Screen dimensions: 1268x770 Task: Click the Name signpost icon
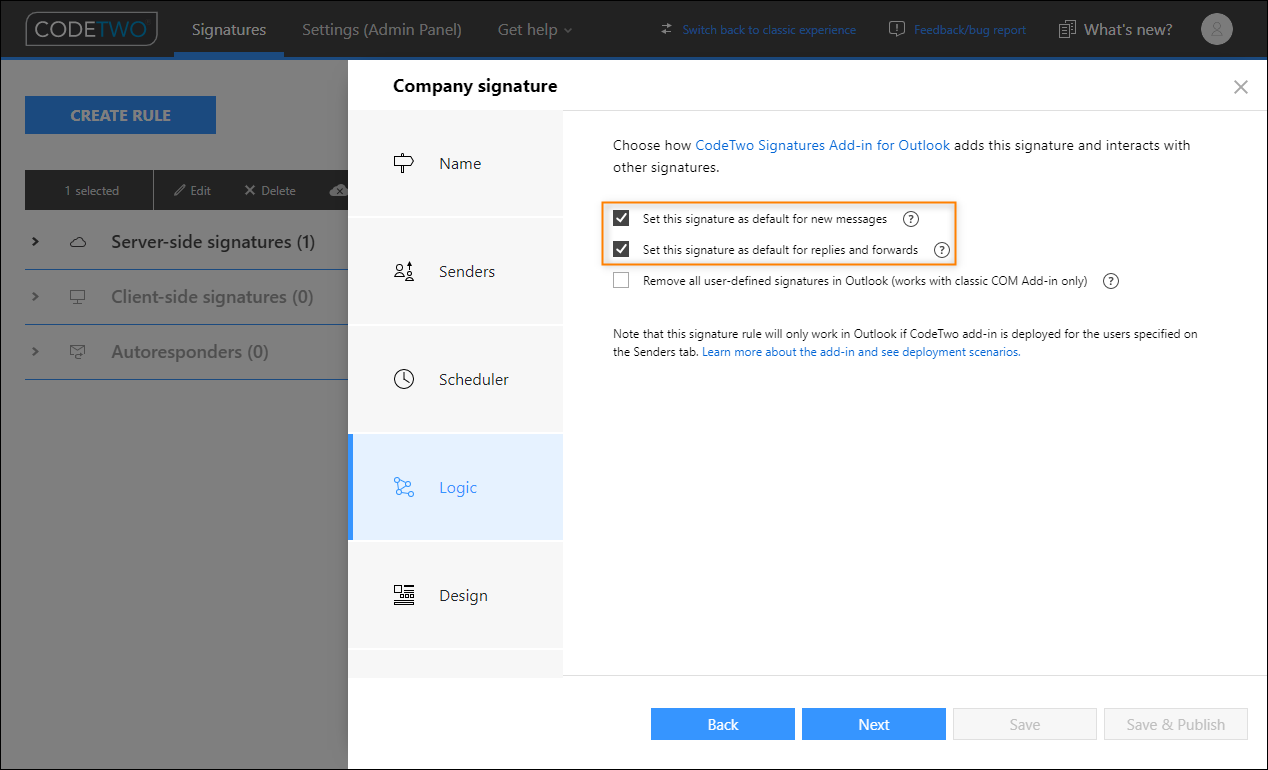pos(404,163)
